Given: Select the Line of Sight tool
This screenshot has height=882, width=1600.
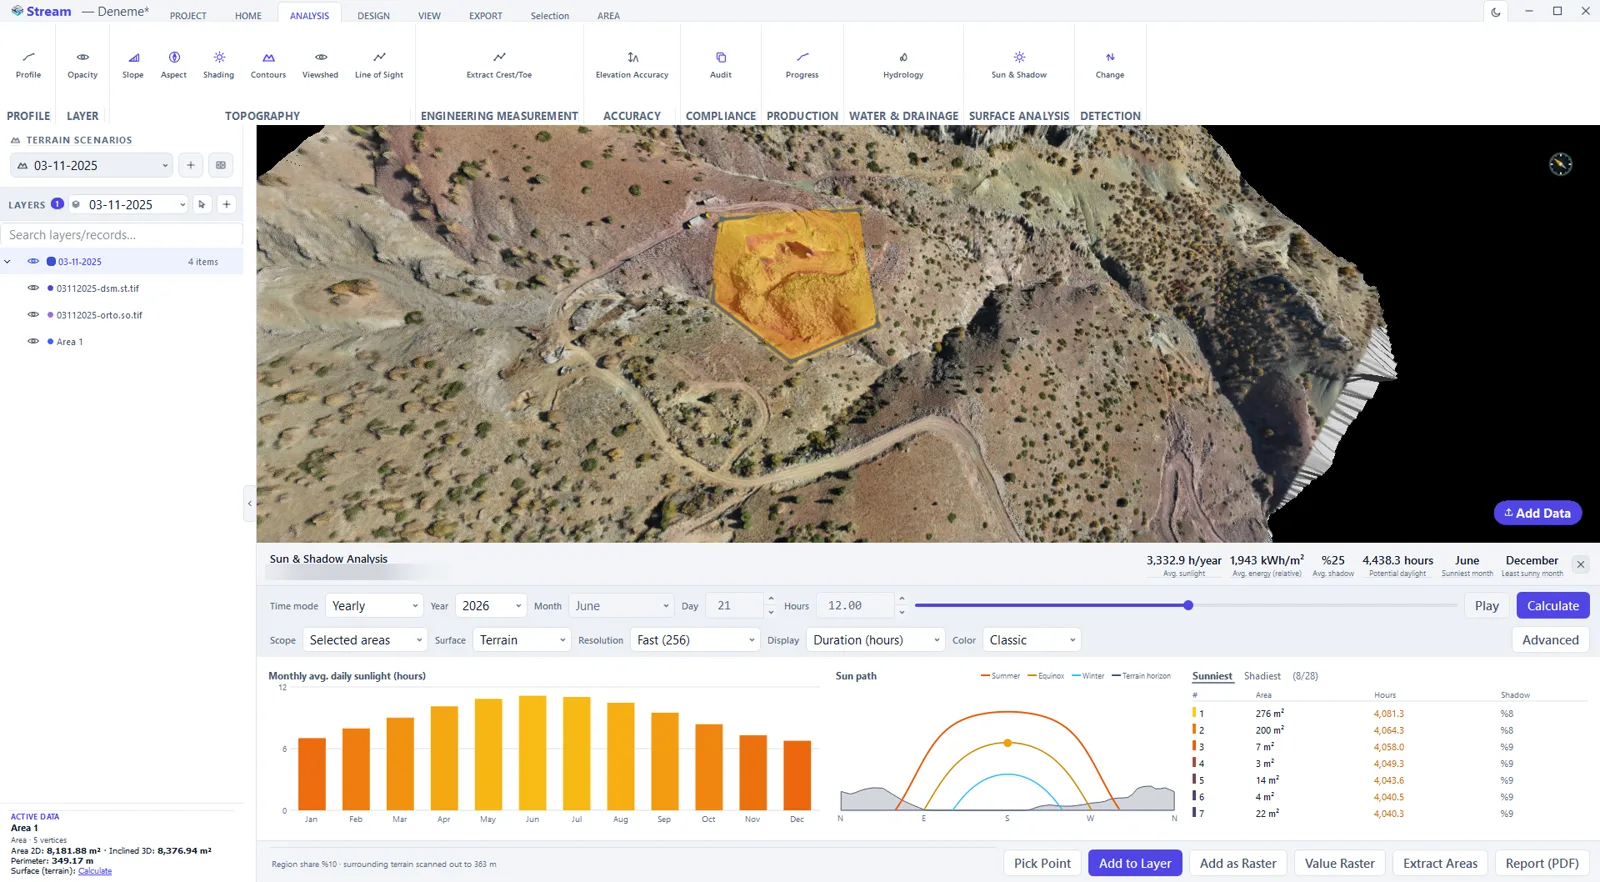Looking at the screenshot, I should coord(379,64).
